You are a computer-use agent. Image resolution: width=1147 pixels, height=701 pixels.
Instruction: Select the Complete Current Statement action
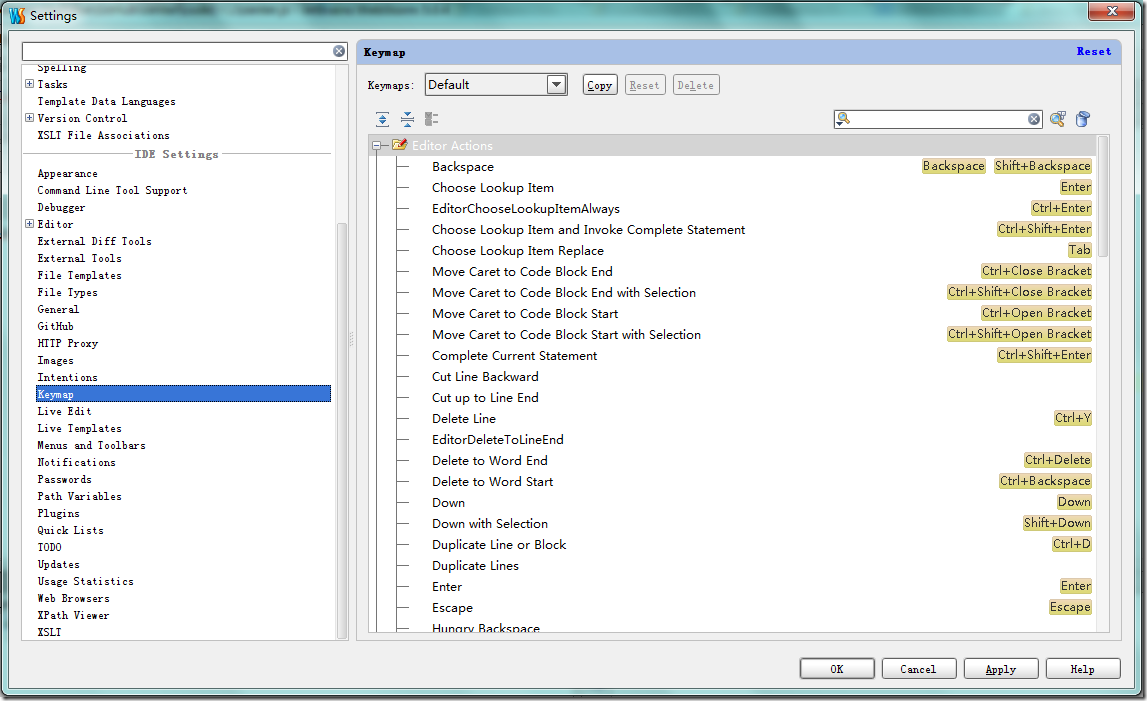coord(514,356)
